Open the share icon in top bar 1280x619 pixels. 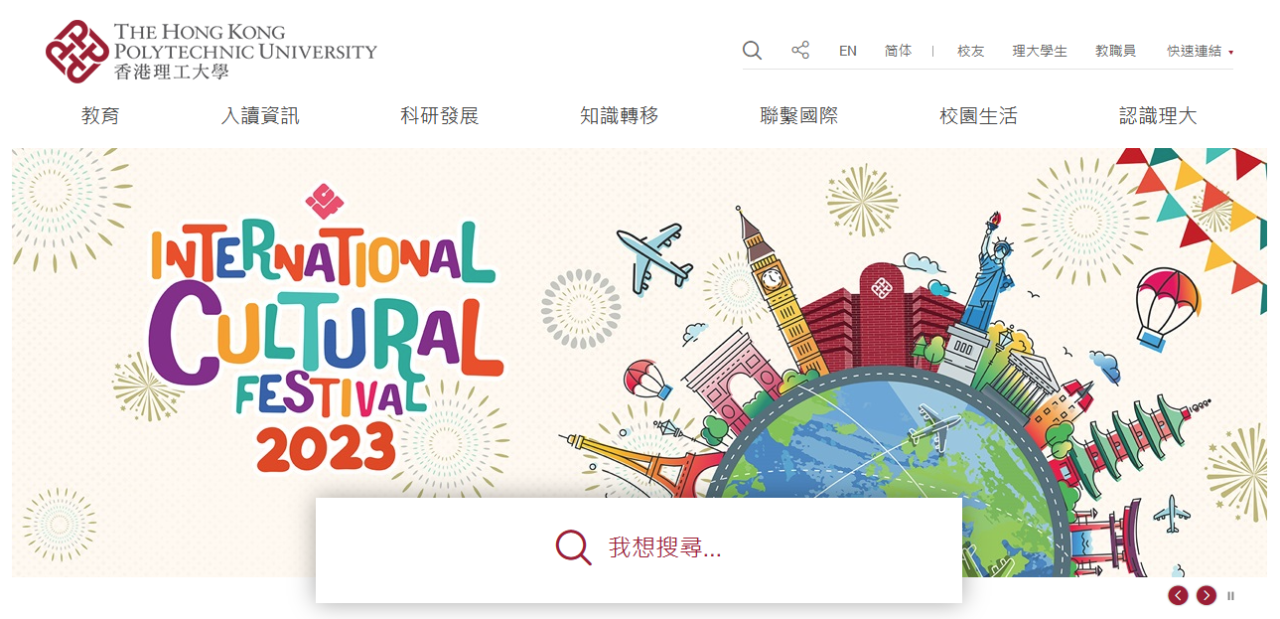pyautogui.click(x=800, y=50)
